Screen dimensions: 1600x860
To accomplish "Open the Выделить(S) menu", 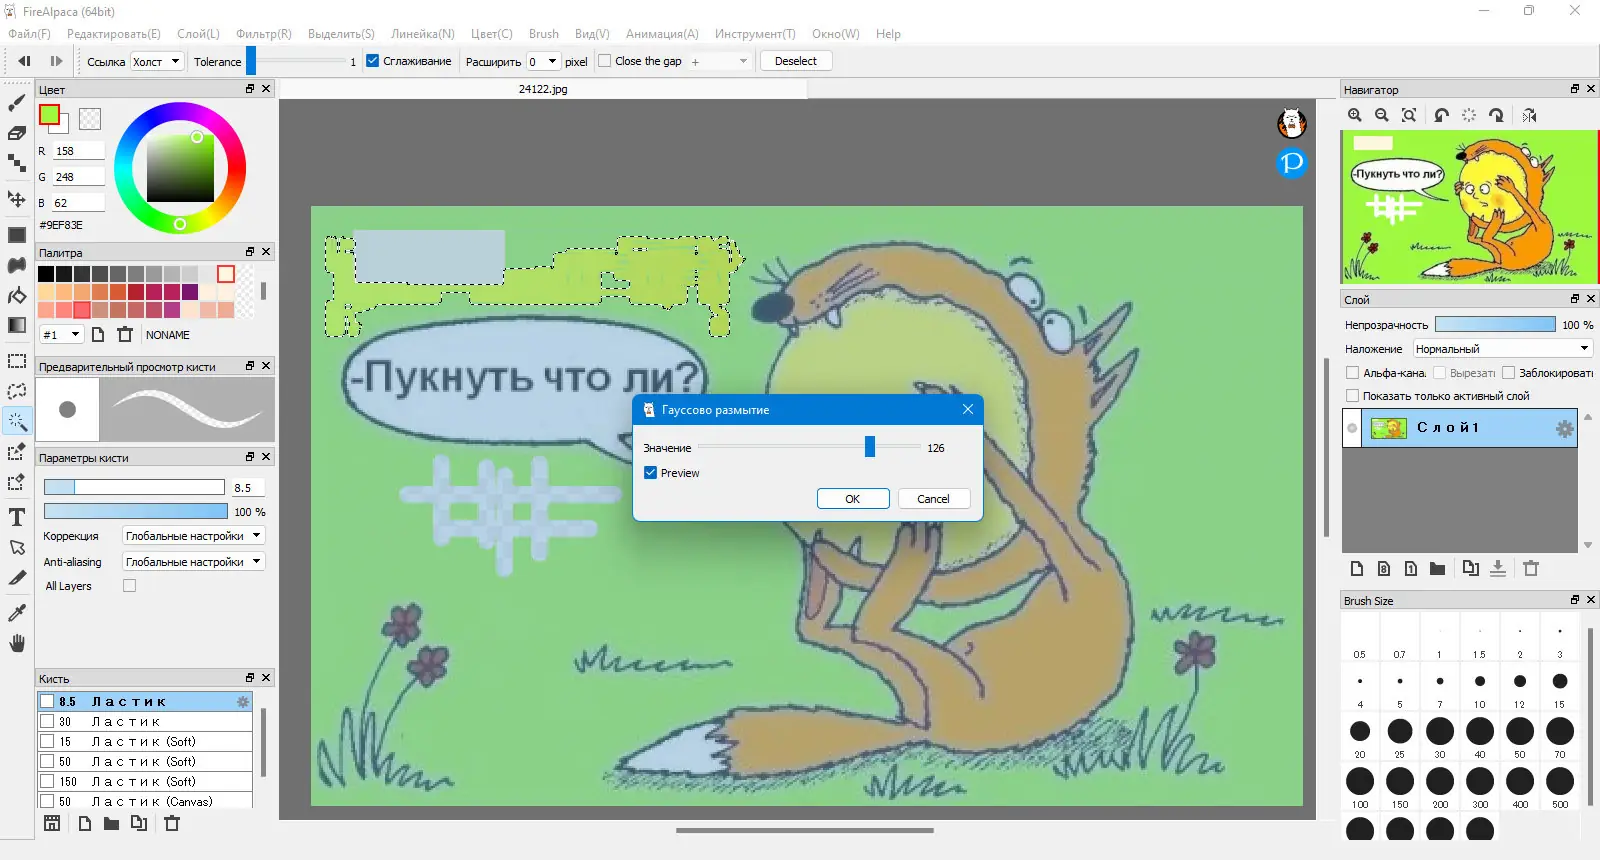I will coord(341,34).
